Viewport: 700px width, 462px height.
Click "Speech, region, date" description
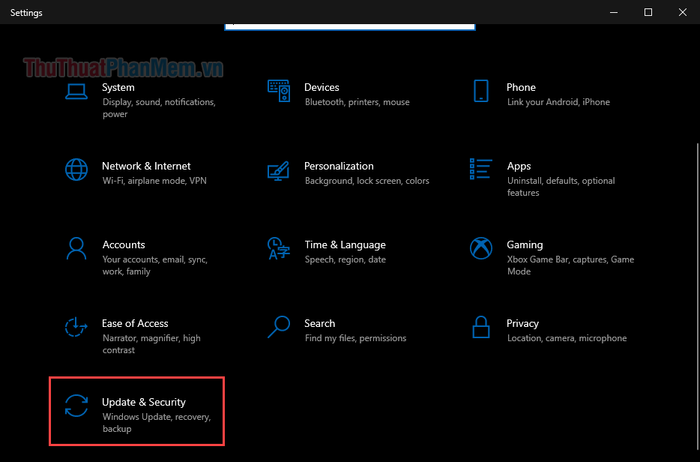[345, 260]
